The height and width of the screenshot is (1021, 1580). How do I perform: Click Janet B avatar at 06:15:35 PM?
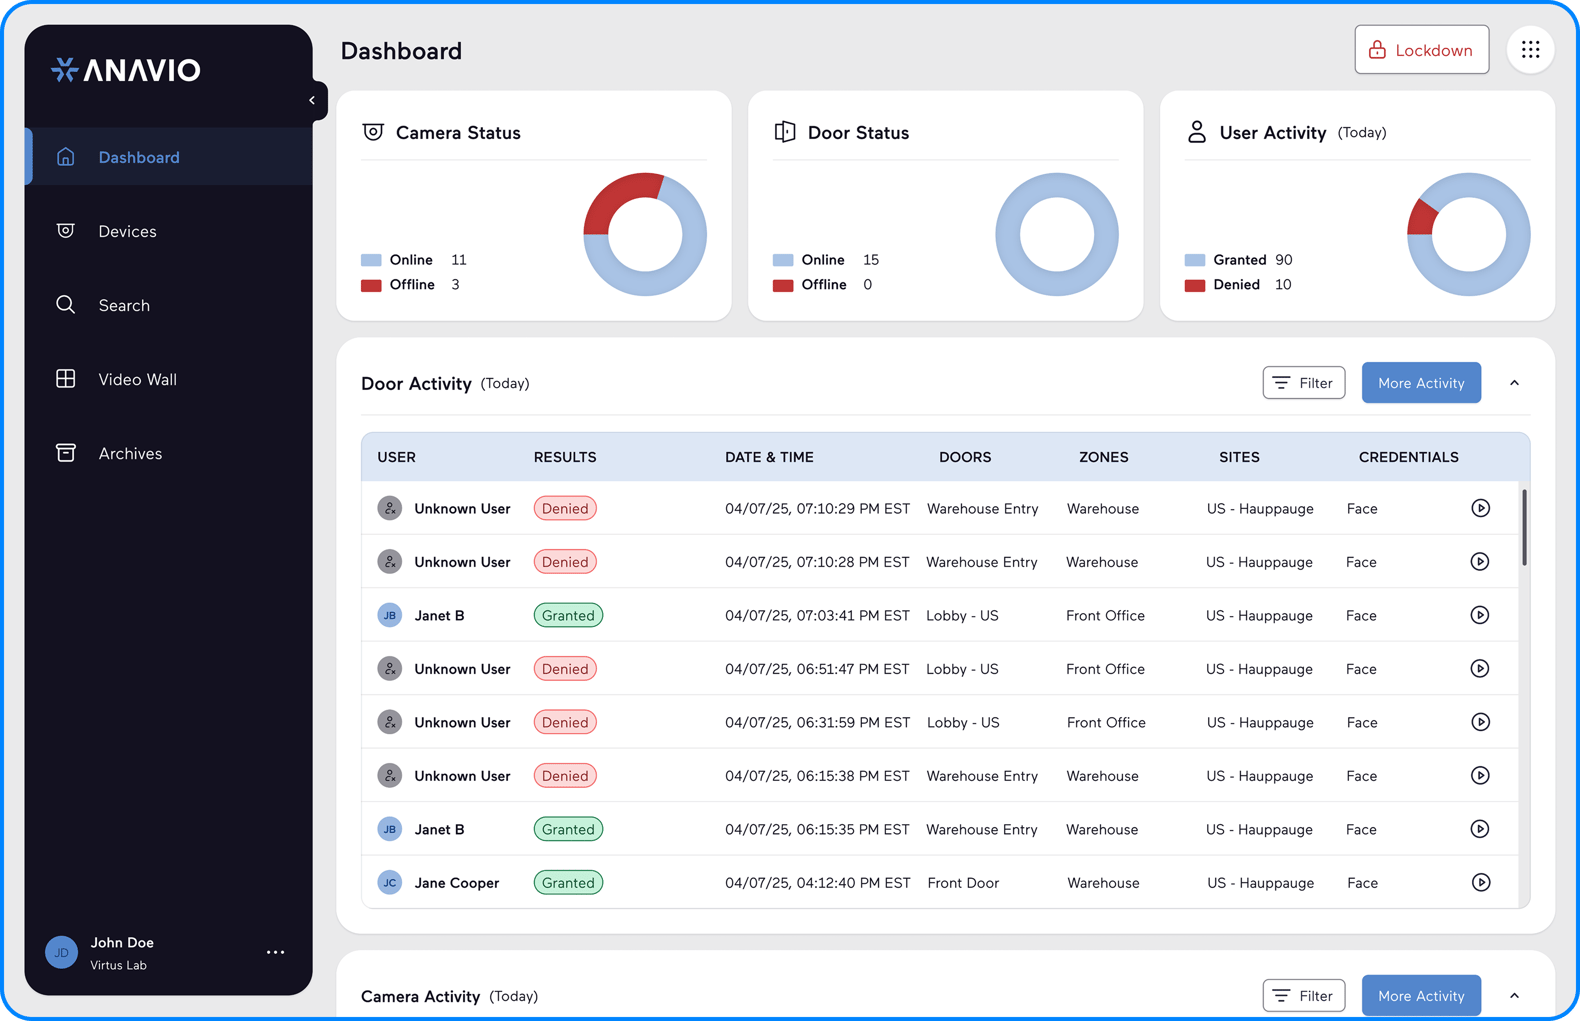(390, 829)
